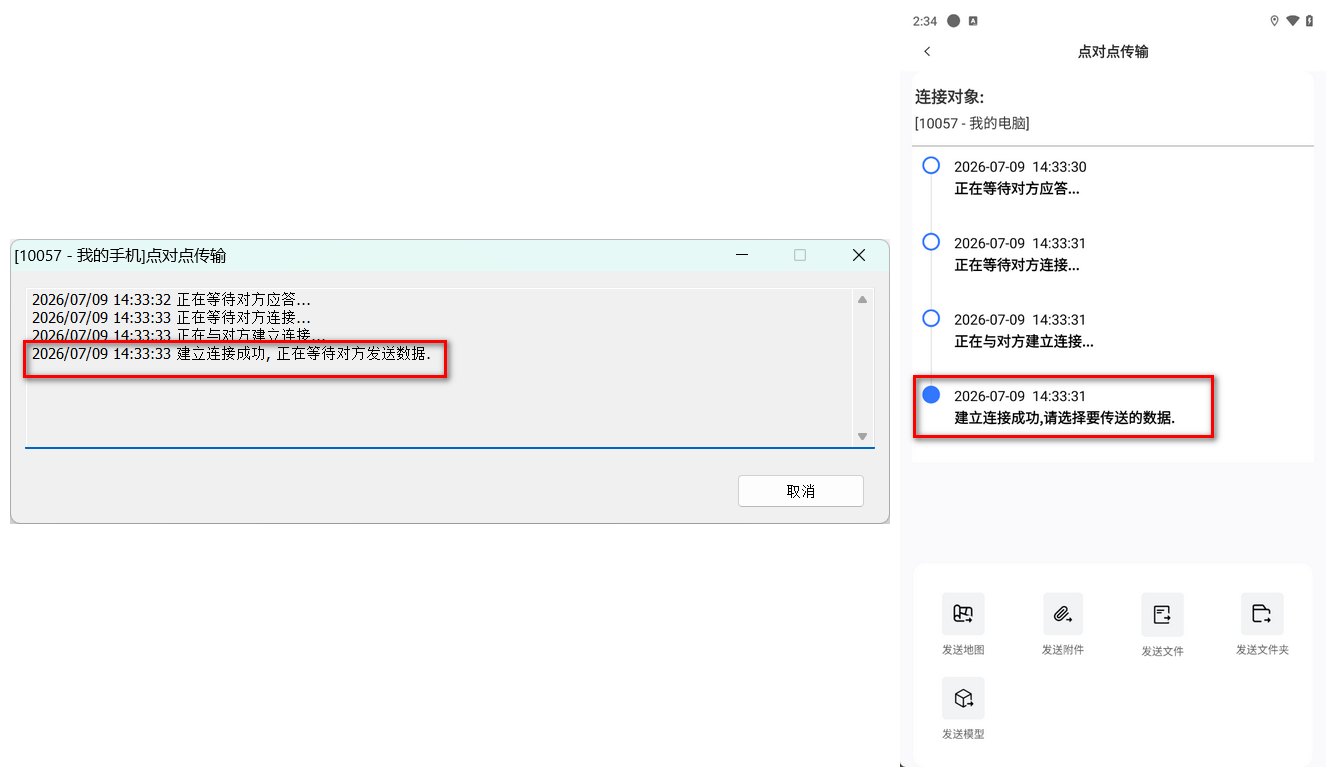Click the round dot icon in phone status bar

click(953, 21)
